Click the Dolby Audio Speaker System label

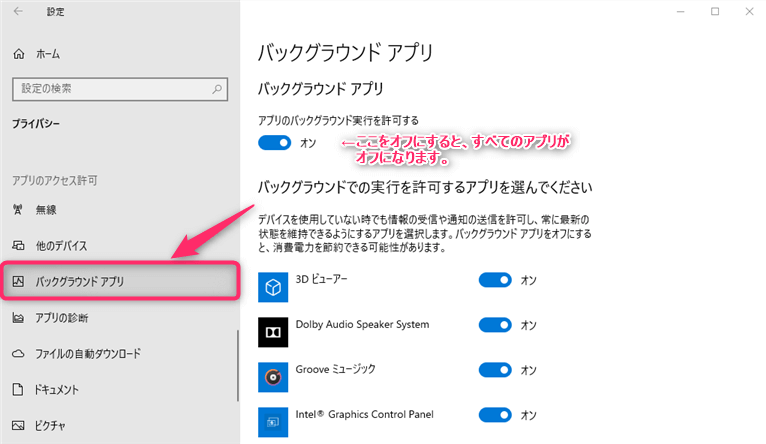coord(362,324)
